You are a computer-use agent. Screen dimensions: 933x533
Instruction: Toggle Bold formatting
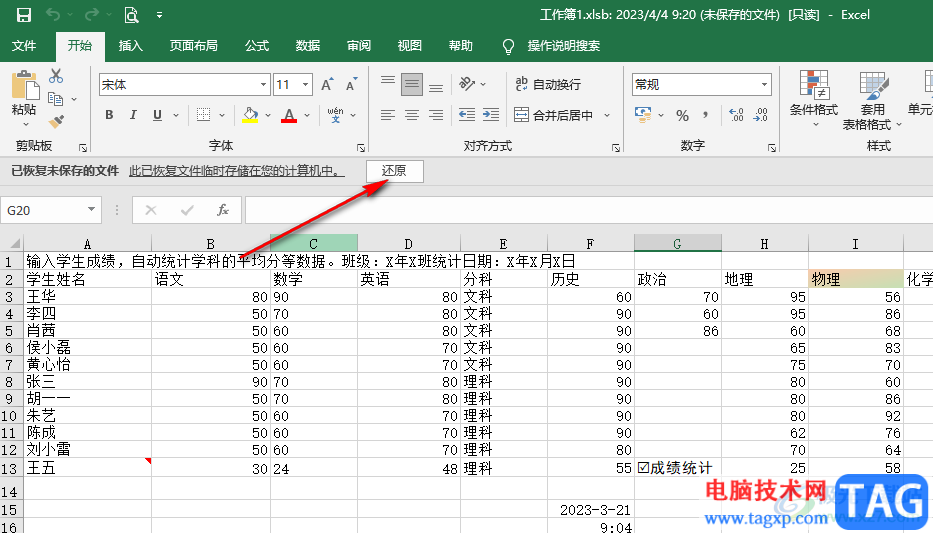[109, 115]
